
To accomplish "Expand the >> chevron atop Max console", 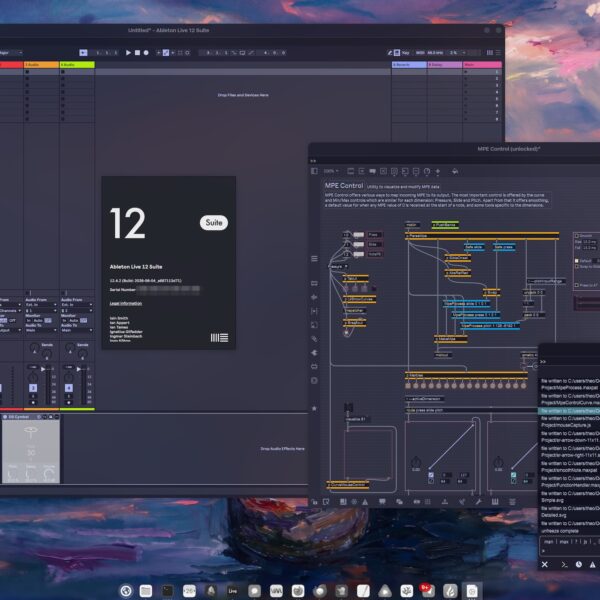I will (x=543, y=362).
